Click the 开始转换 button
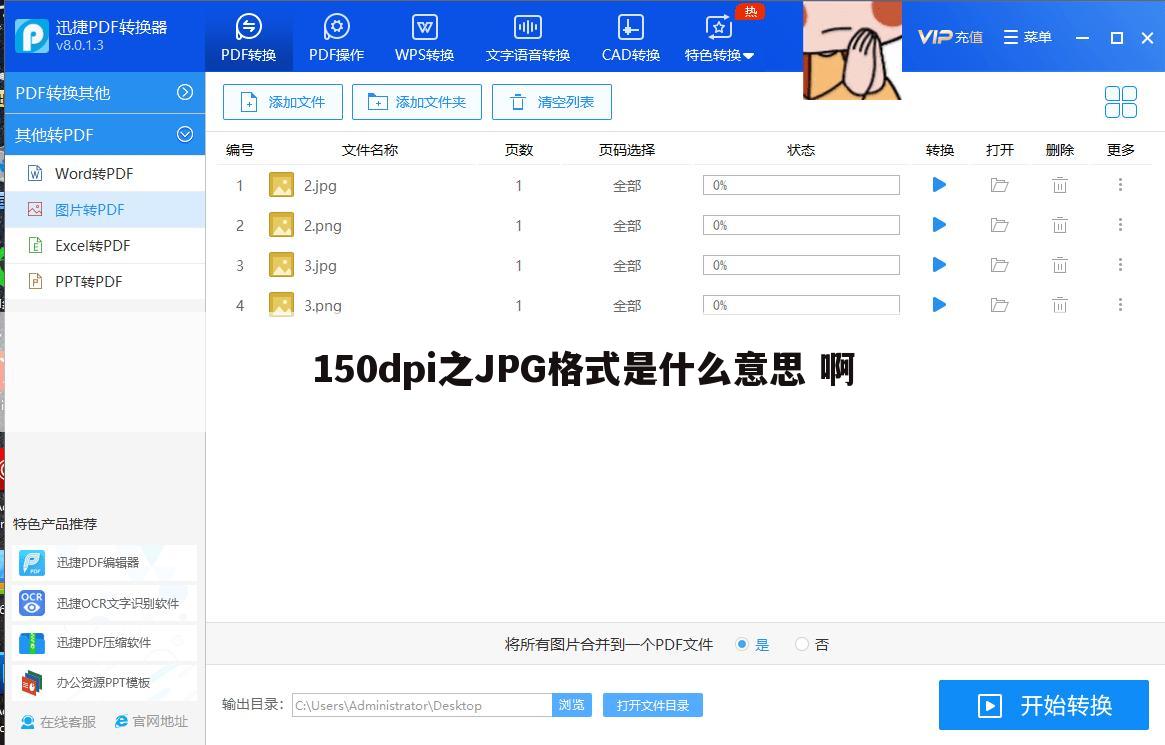The image size is (1165, 745). [x=1044, y=705]
